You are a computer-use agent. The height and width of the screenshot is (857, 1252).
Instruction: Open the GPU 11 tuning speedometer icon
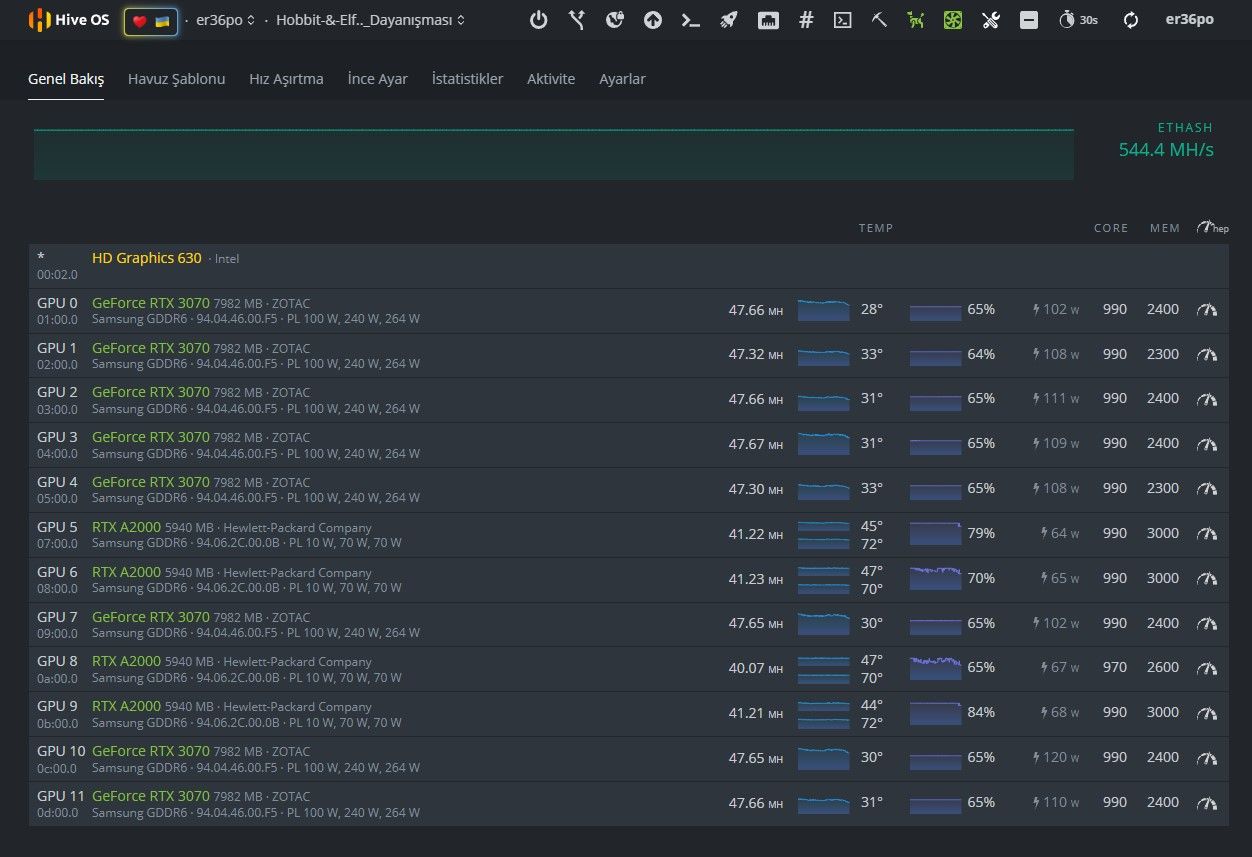point(1207,803)
